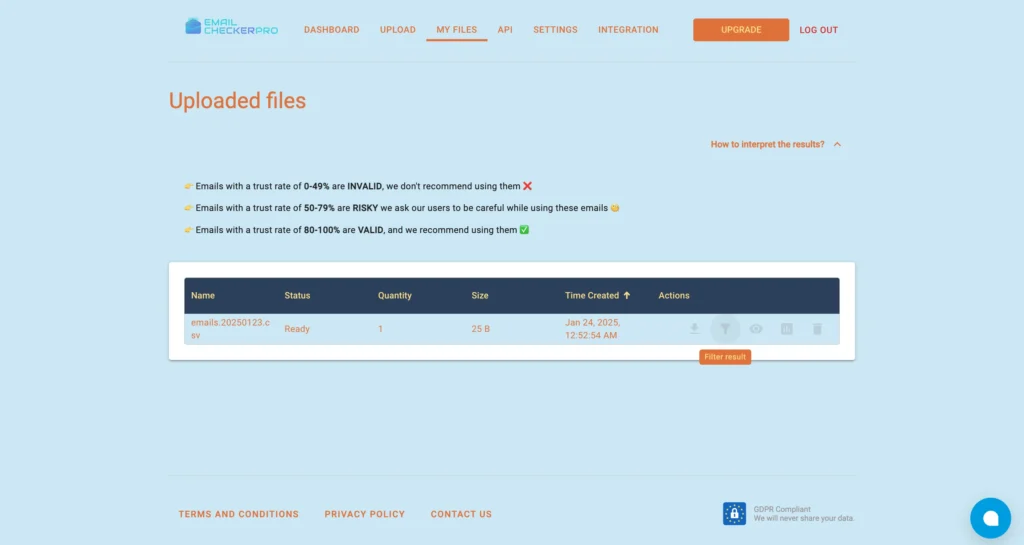Click the GDPR Compliant text
Screen dimensions: 1024x545
pos(782,509)
